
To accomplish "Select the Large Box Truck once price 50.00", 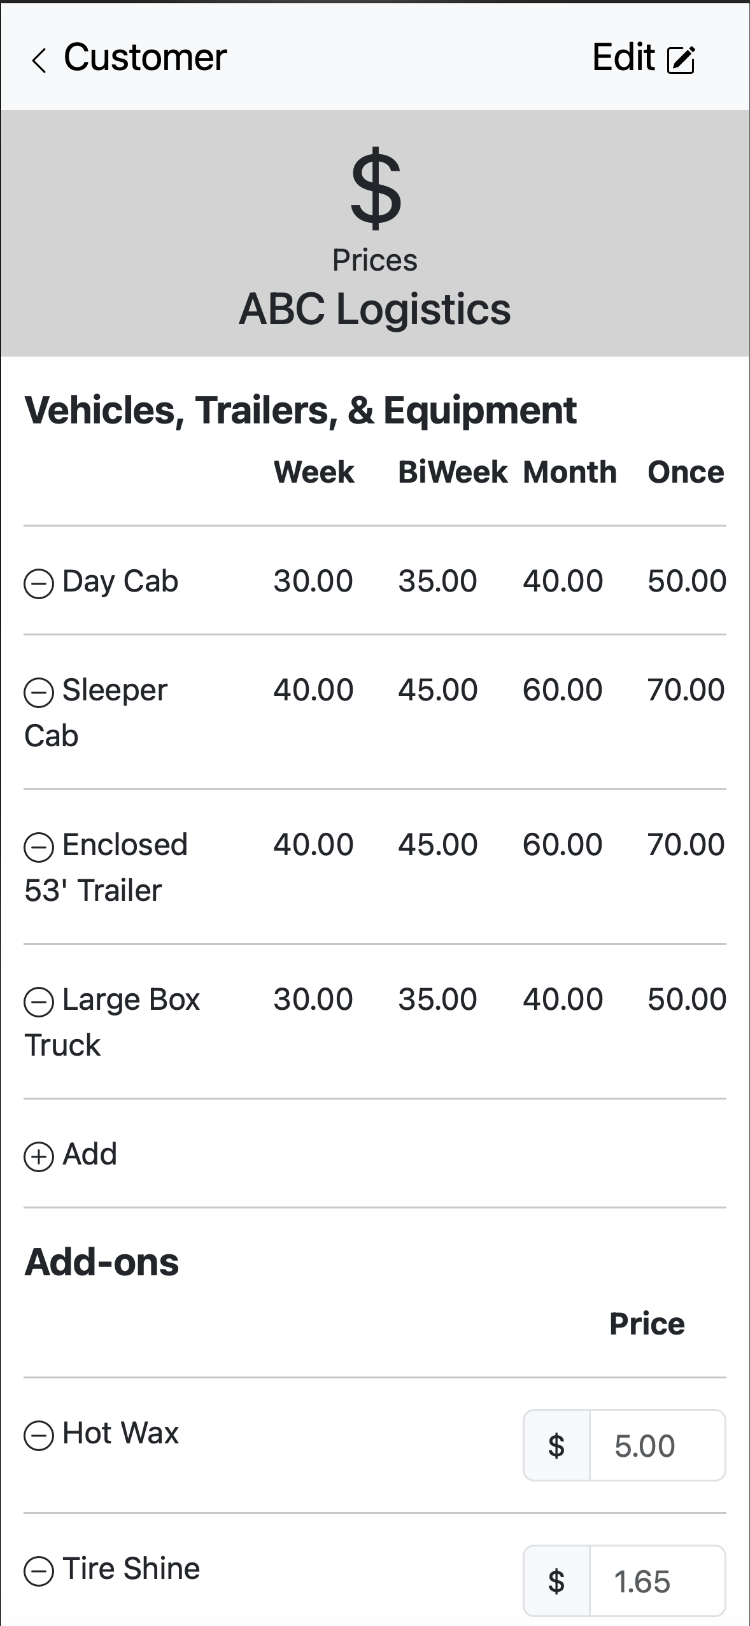I will tap(686, 1000).
